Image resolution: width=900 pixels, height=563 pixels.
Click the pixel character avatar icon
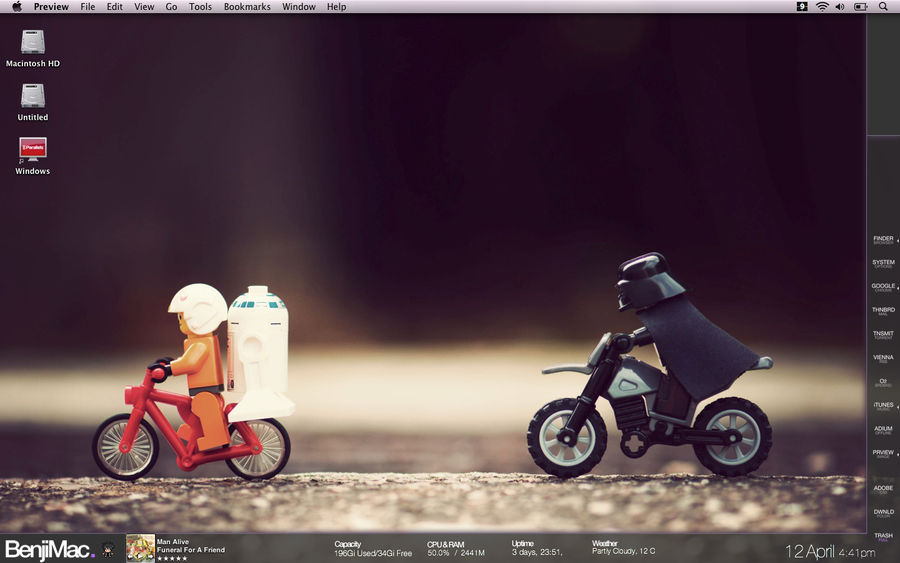click(107, 550)
